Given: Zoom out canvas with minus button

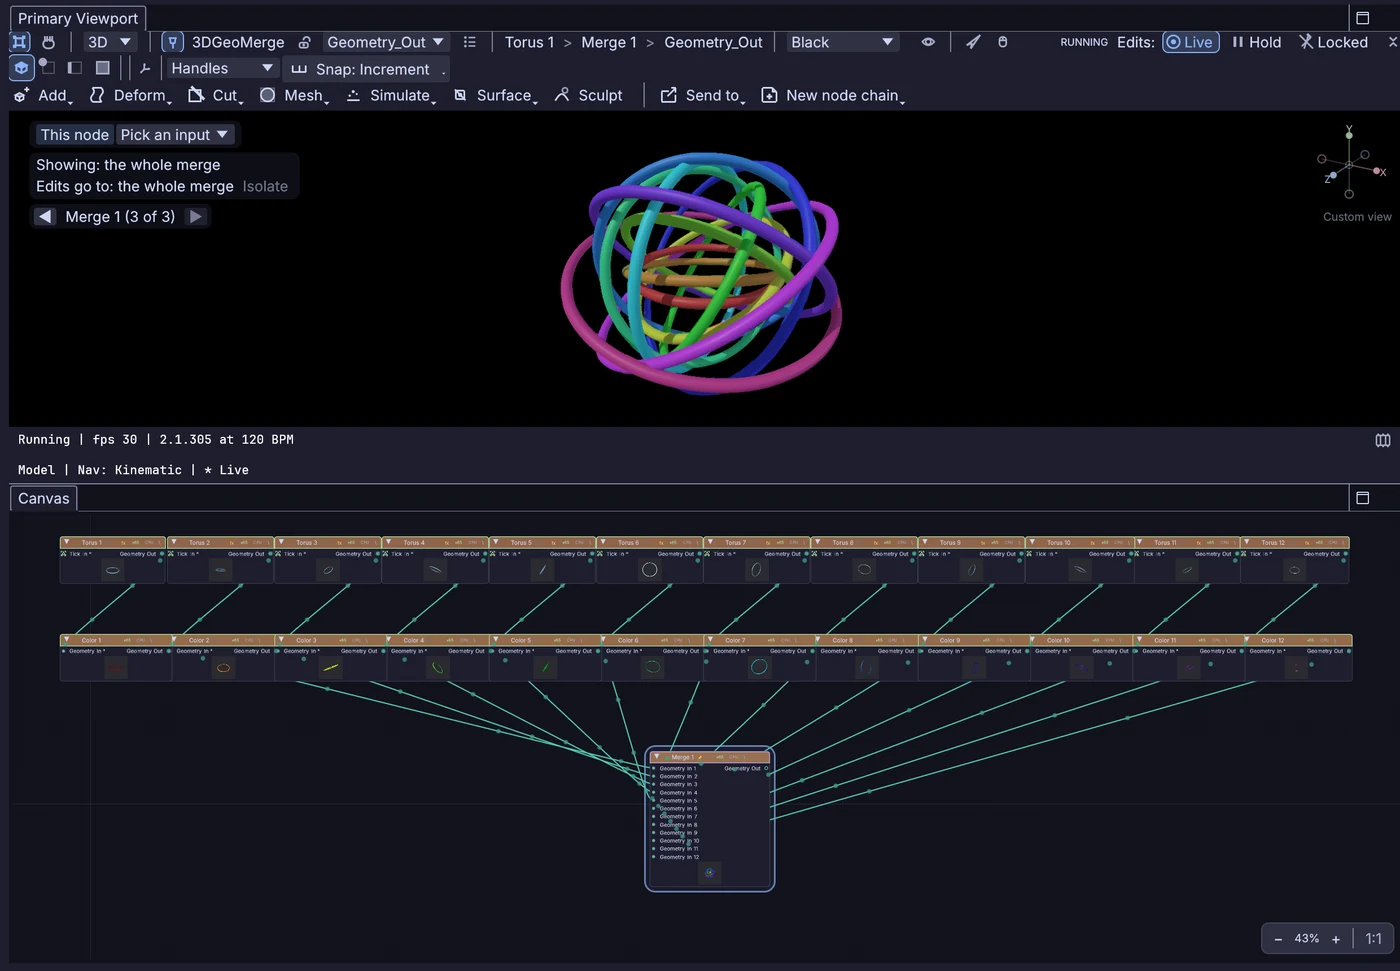Looking at the screenshot, I should 1278,939.
